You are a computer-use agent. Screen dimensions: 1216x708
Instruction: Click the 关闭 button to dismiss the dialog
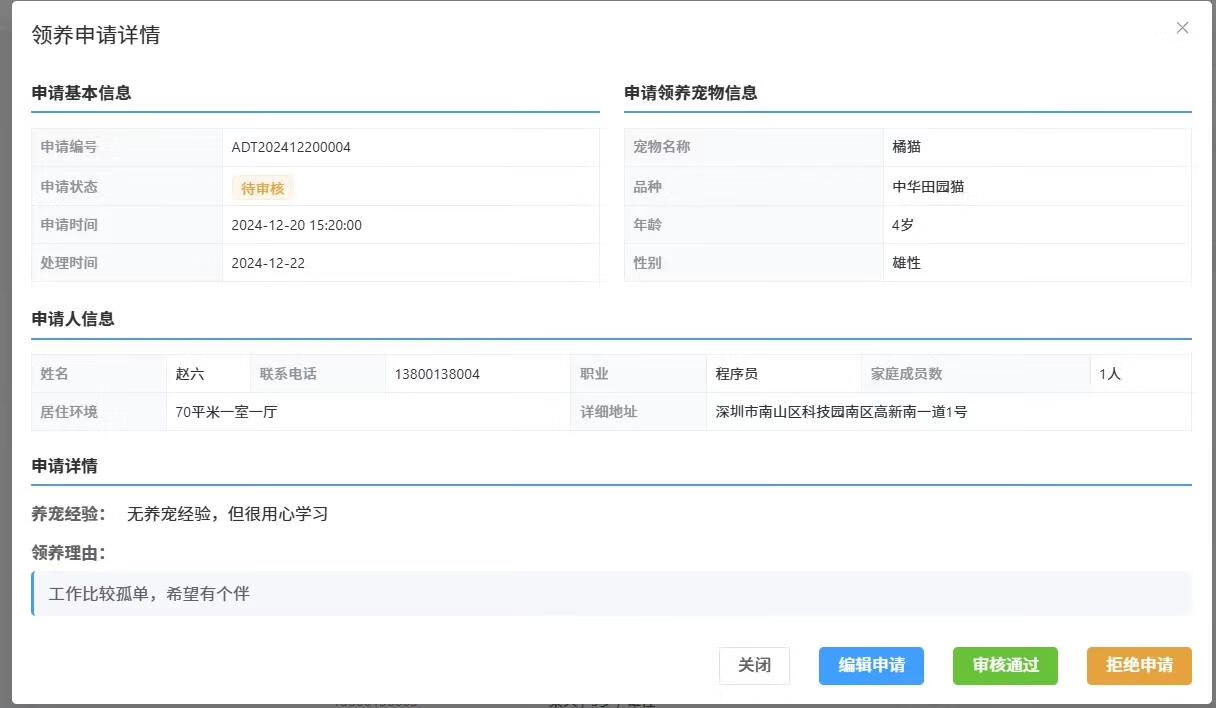[x=754, y=665]
